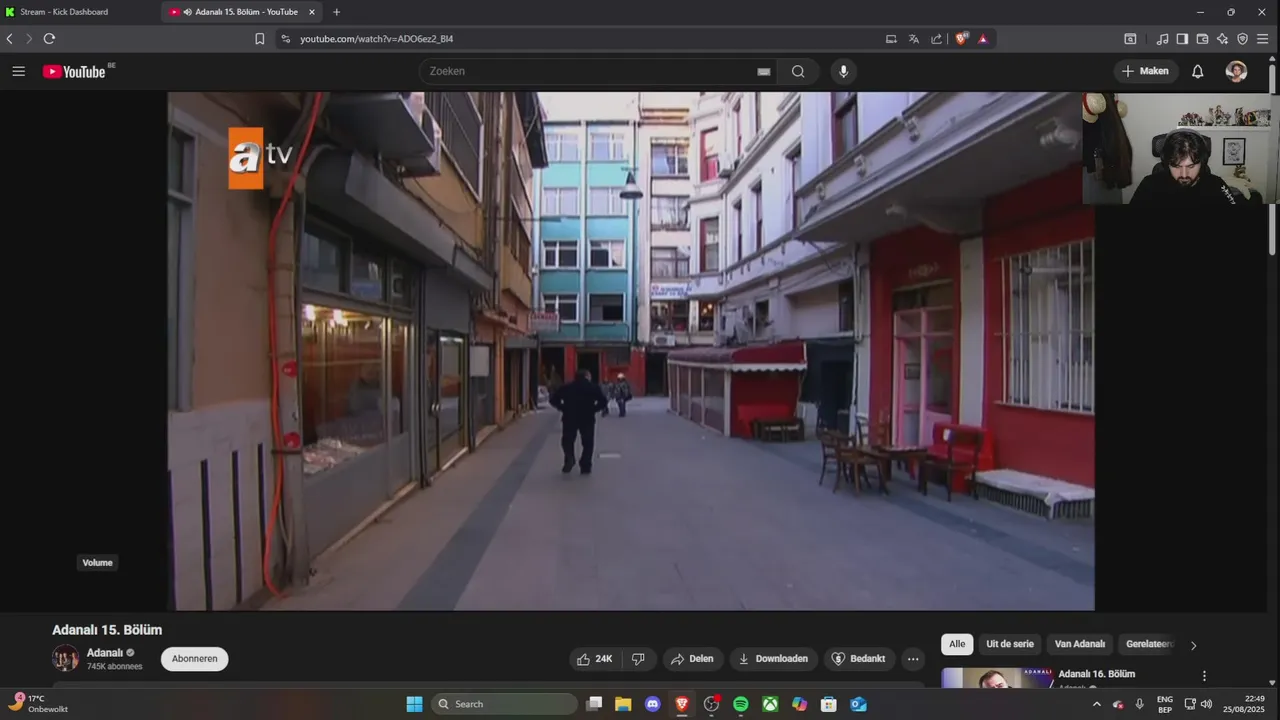Open Leo AI sparkle icon
The width and height of the screenshot is (1280, 720).
pos(1222,39)
